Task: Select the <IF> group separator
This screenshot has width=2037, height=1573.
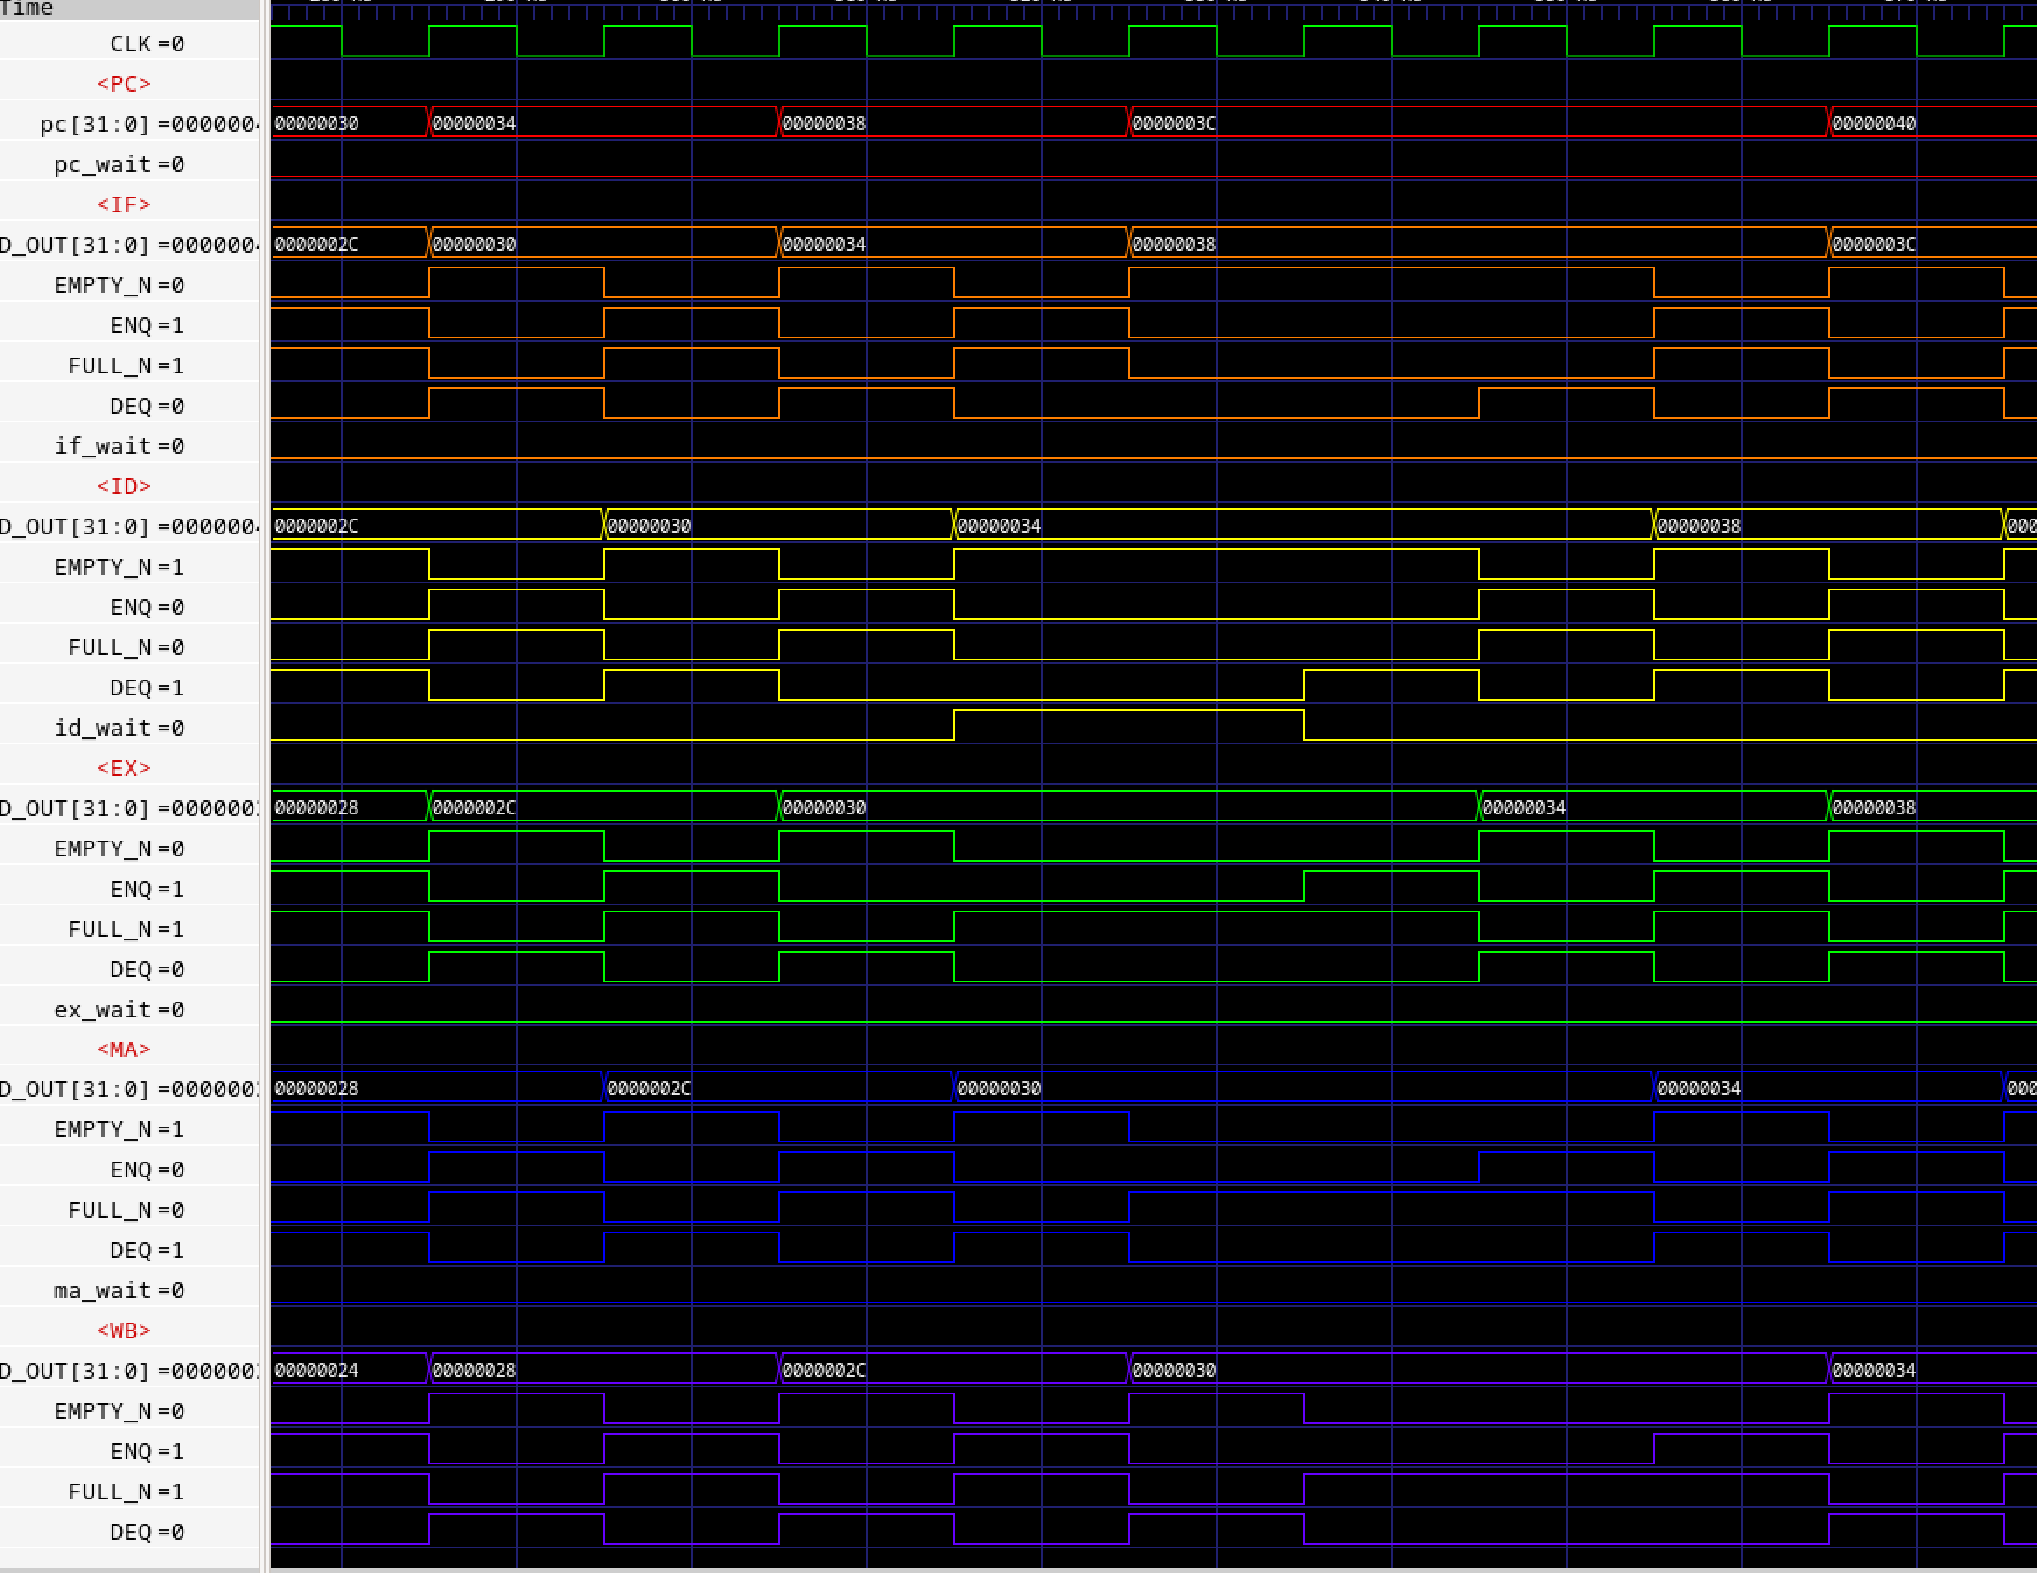Action: [x=123, y=204]
